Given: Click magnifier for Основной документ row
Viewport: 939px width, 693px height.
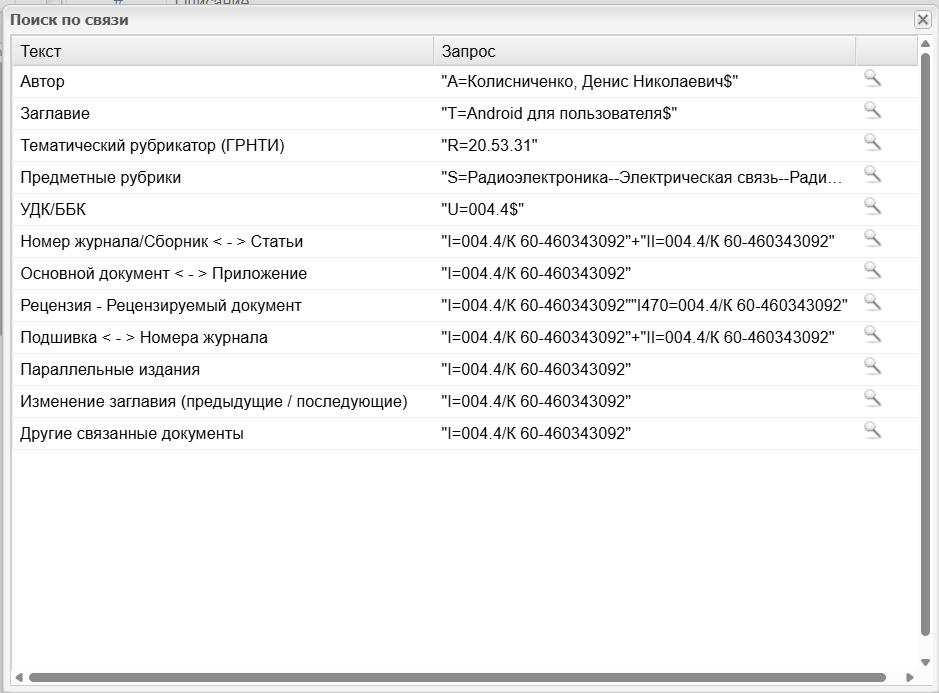Looking at the screenshot, I should tap(872, 271).
